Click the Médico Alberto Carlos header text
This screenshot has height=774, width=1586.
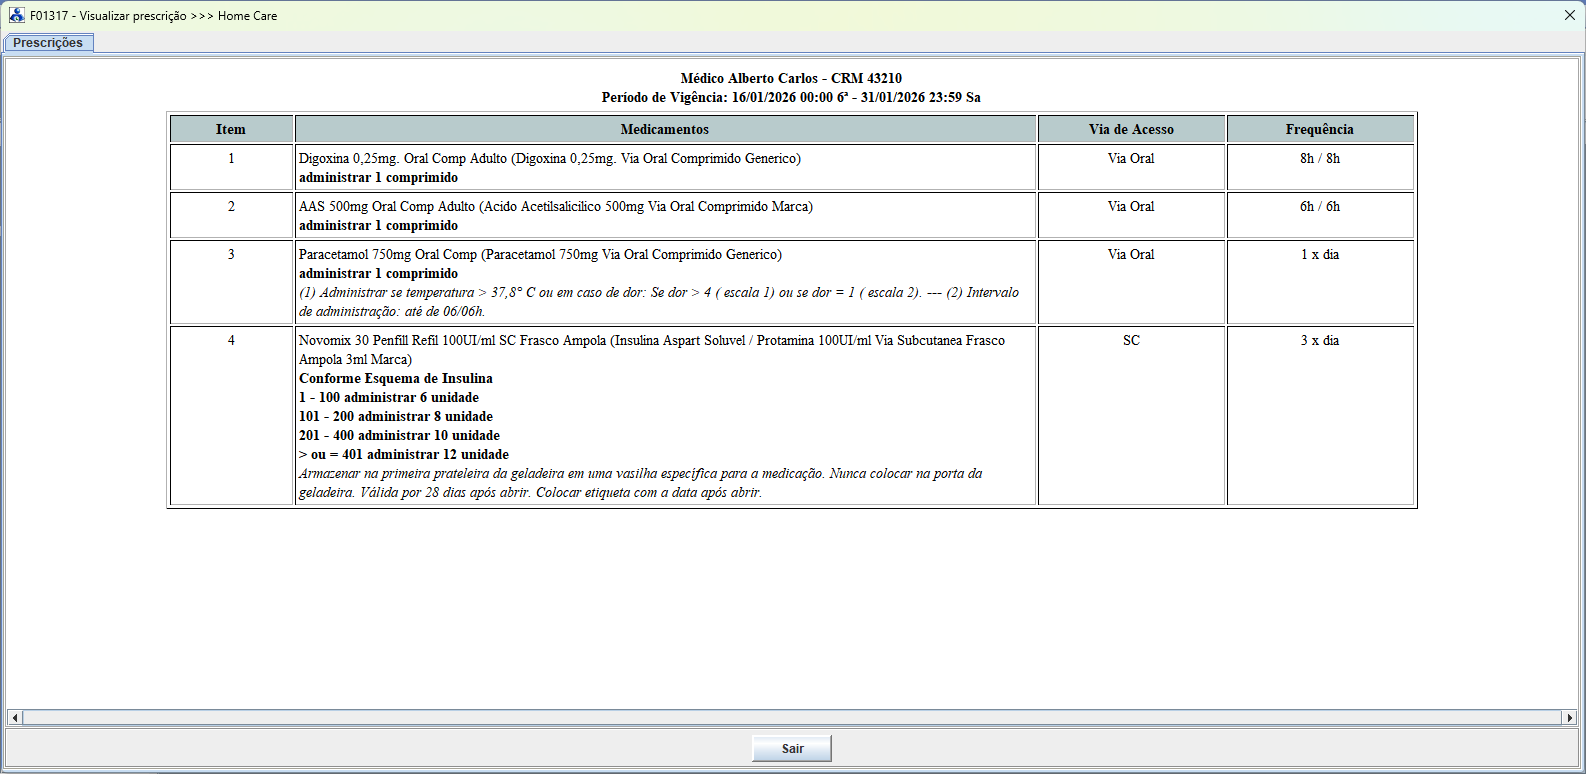click(x=791, y=78)
